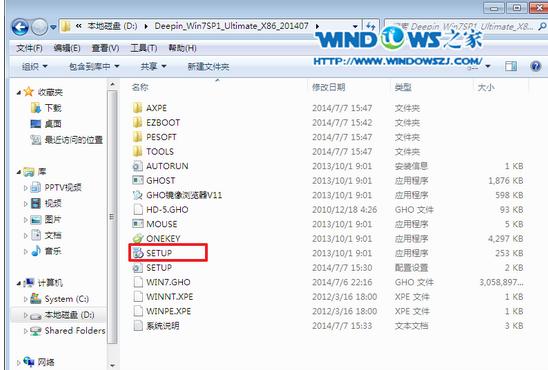Open the AXPE folder icon

point(138,108)
